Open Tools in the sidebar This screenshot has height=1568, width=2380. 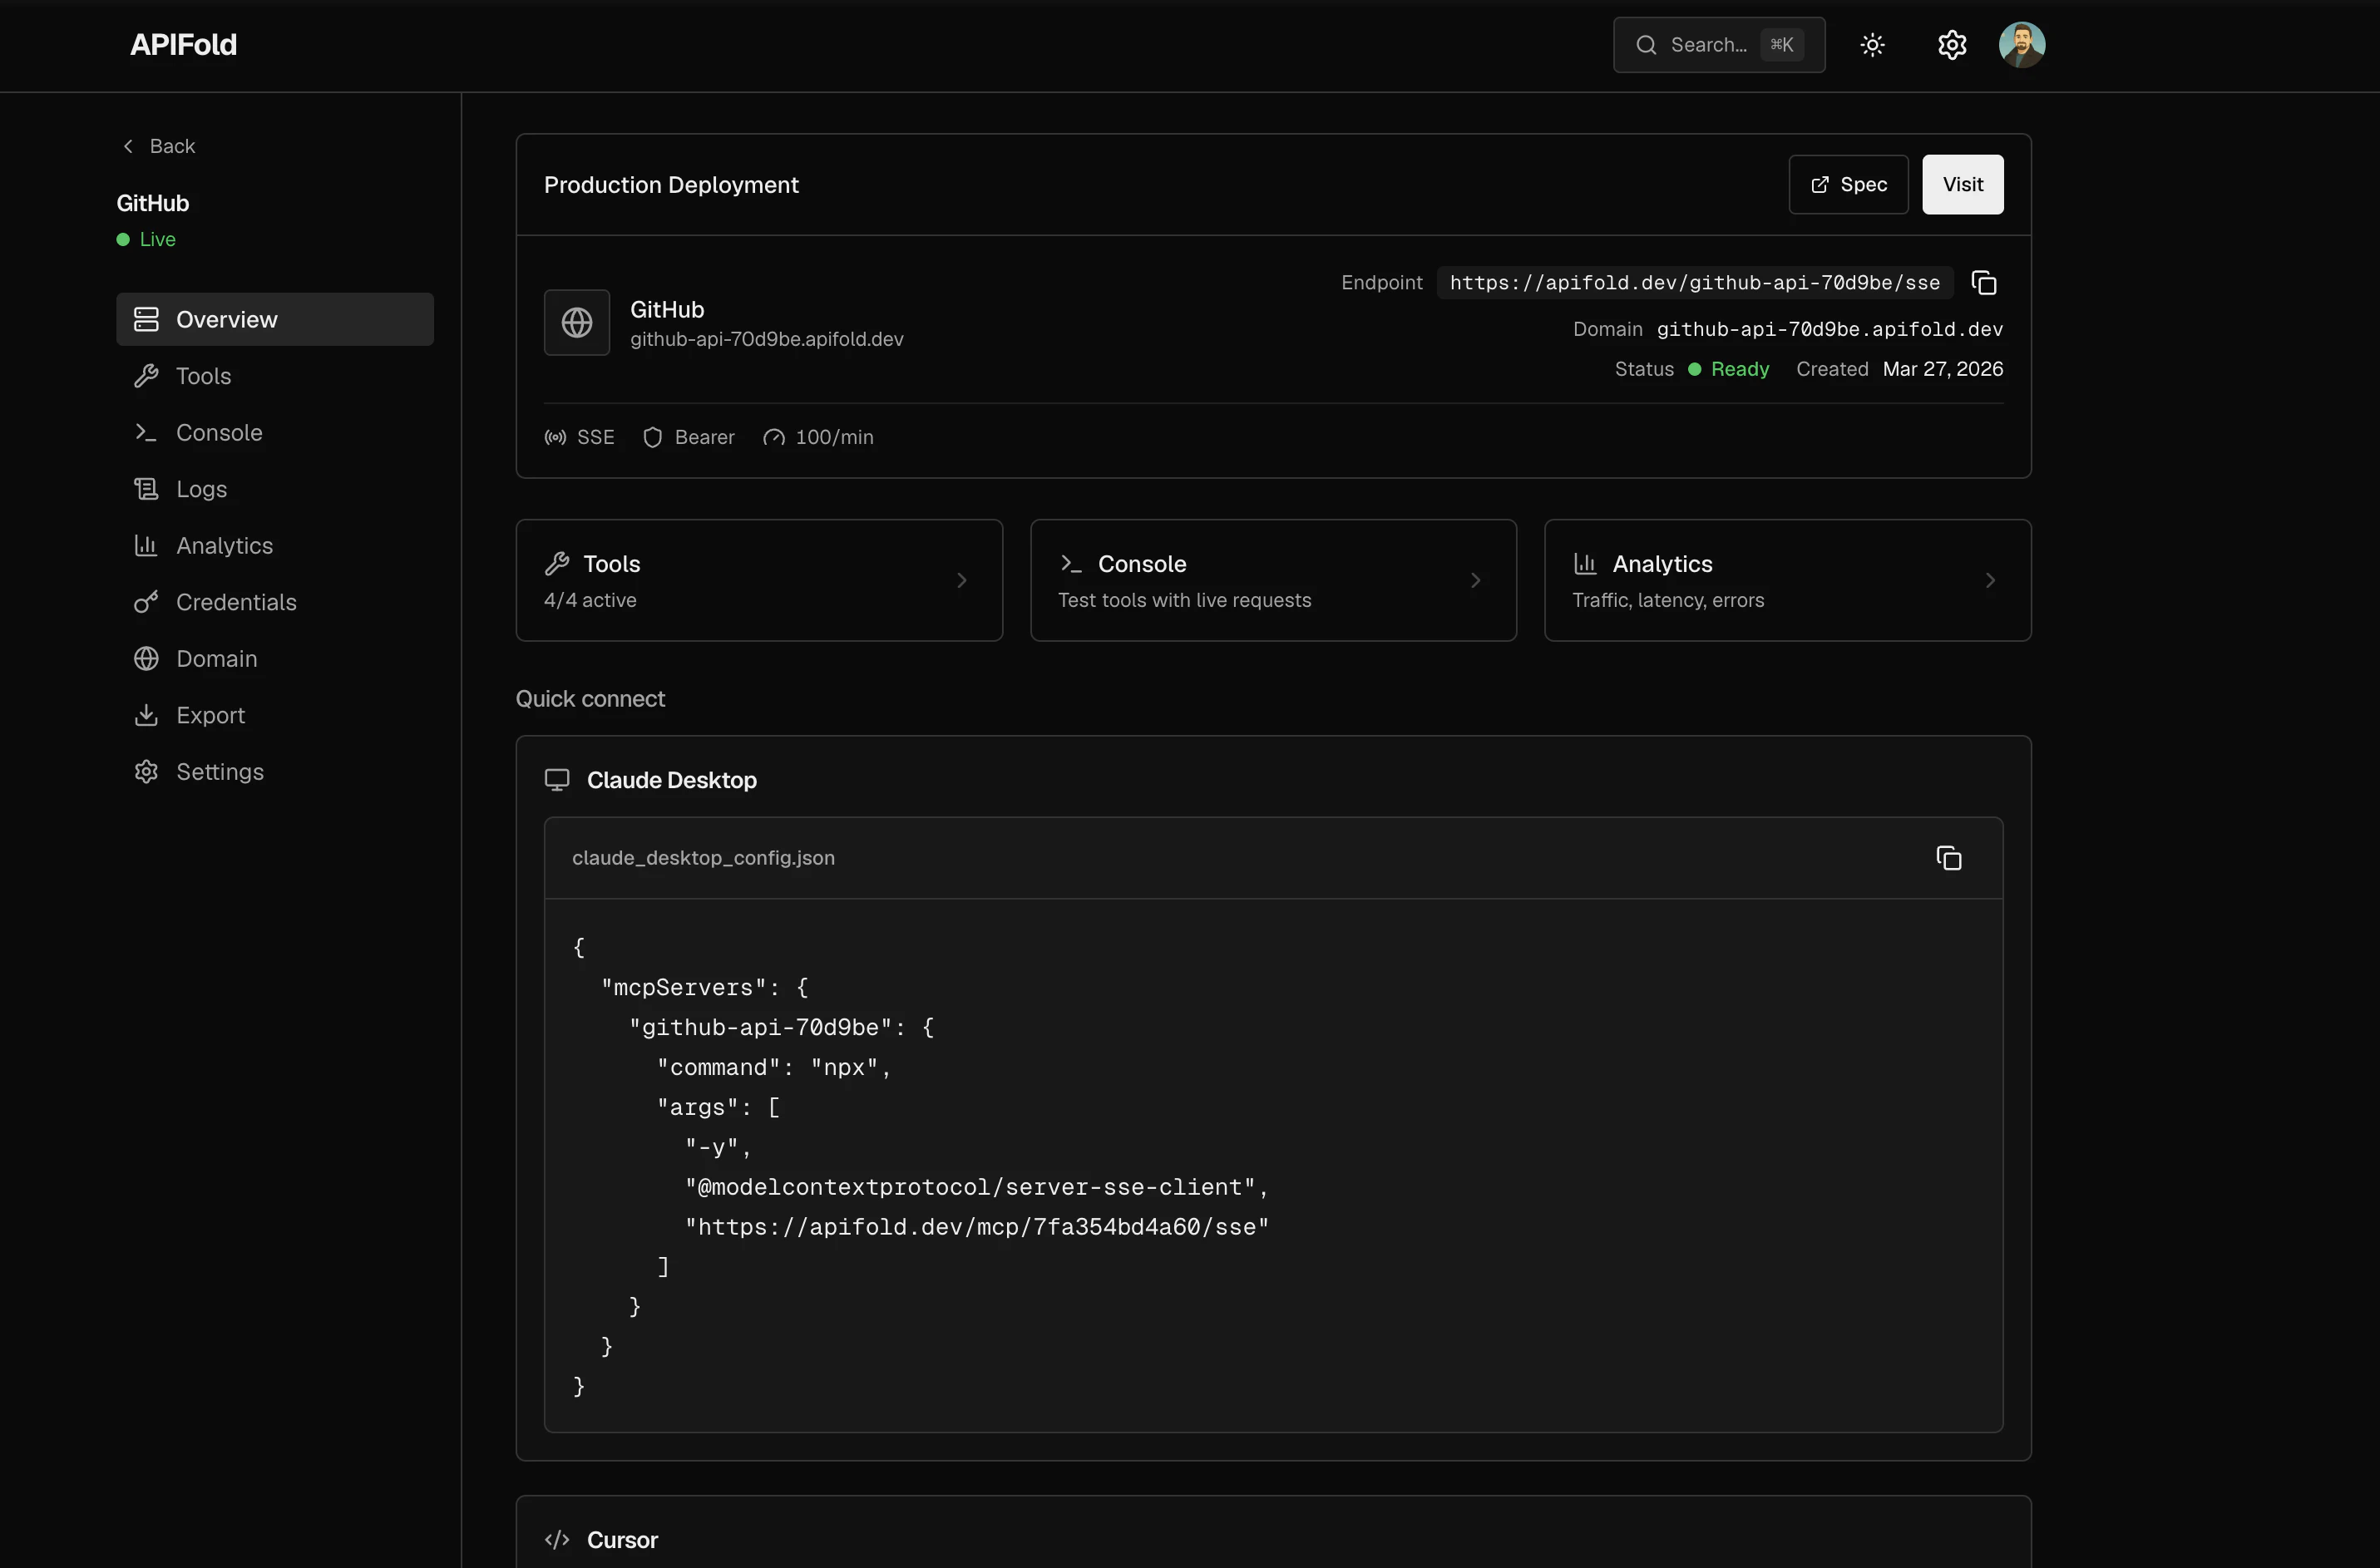(203, 376)
